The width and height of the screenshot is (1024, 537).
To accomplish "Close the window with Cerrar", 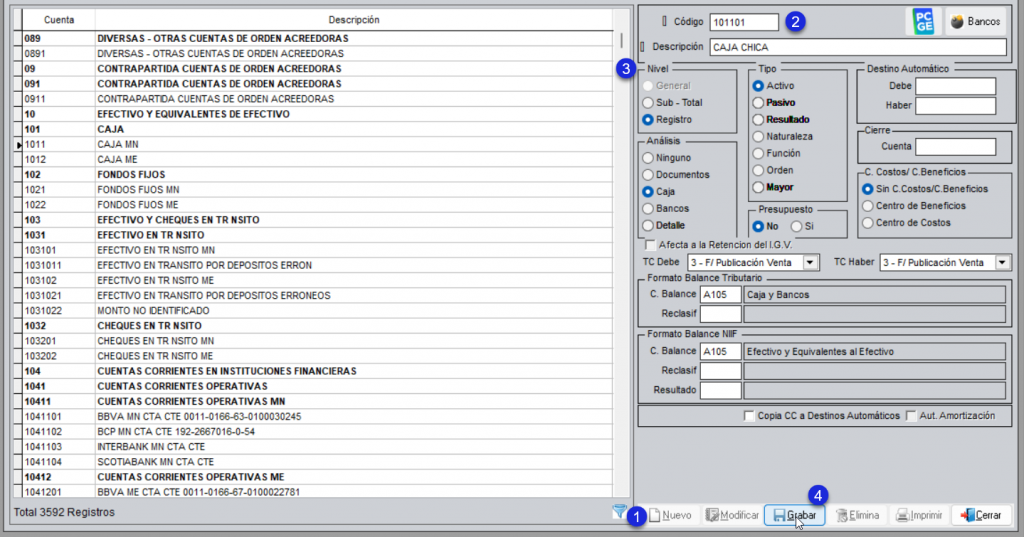I will click(981, 515).
